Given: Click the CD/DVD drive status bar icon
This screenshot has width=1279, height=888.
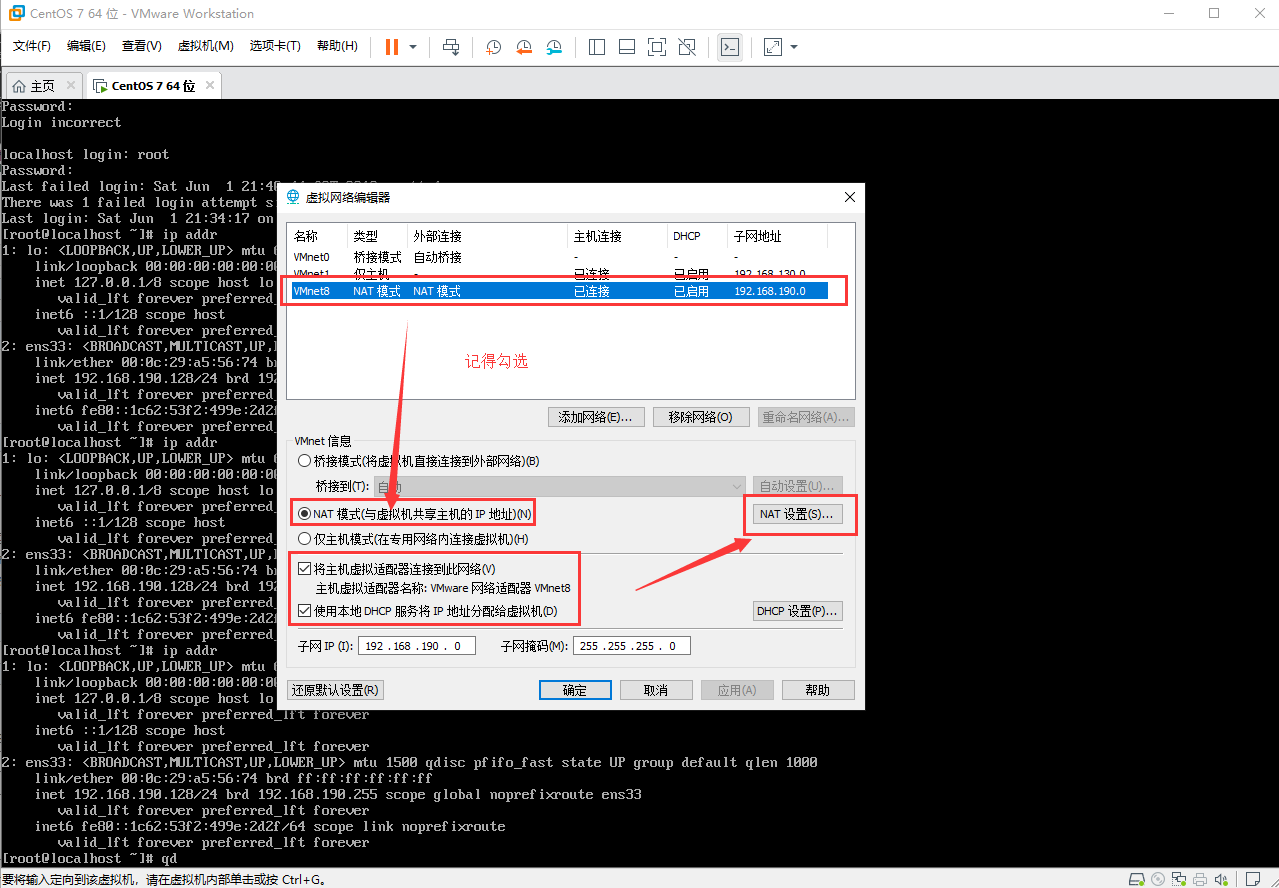Looking at the screenshot, I should point(1160,880).
